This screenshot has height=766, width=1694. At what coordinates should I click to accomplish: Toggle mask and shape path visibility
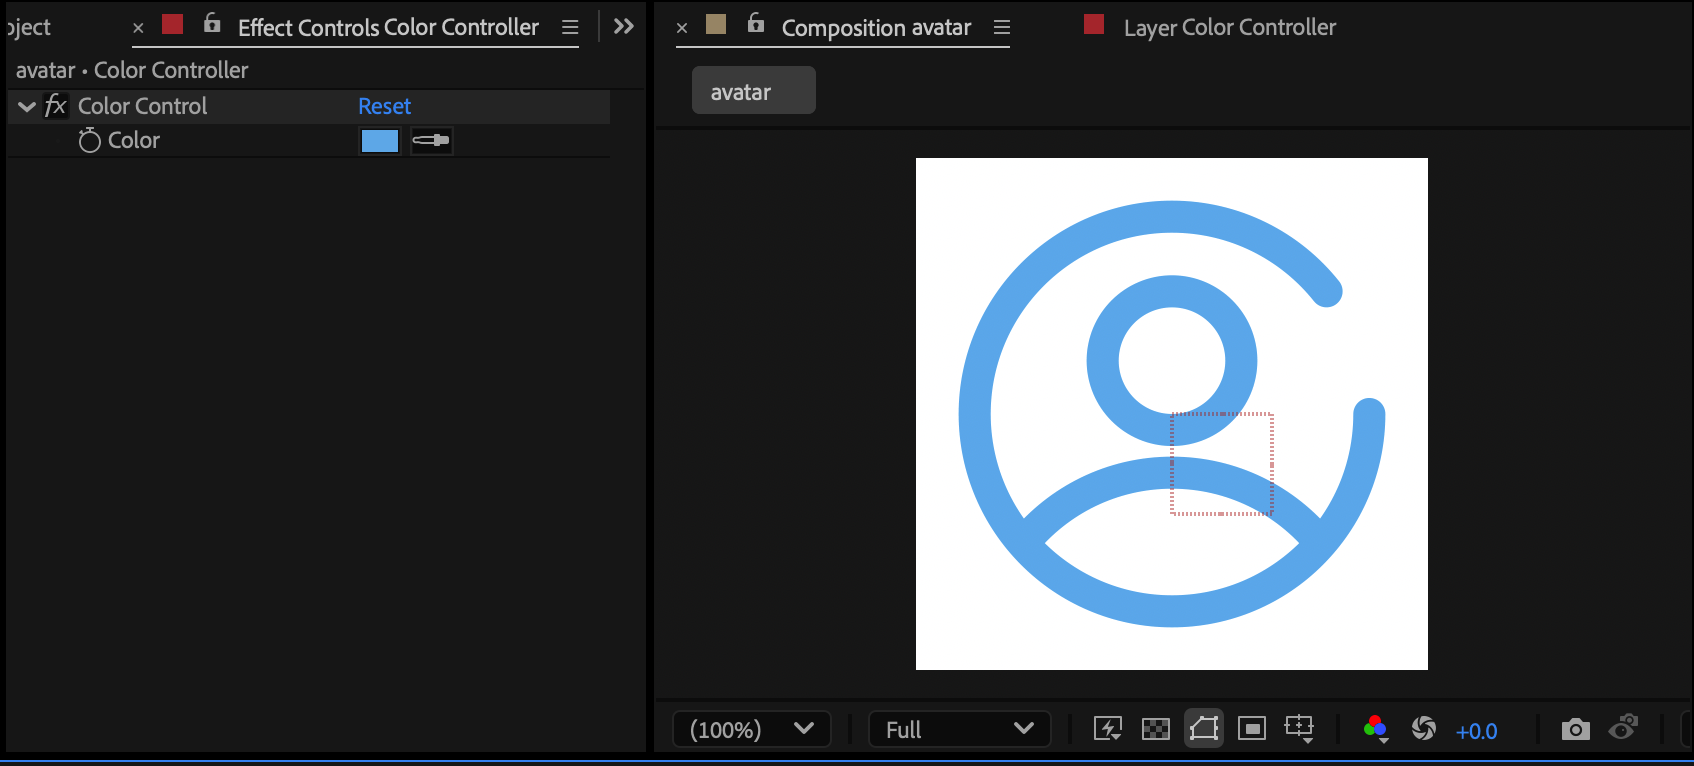click(x=1204, y=729)
